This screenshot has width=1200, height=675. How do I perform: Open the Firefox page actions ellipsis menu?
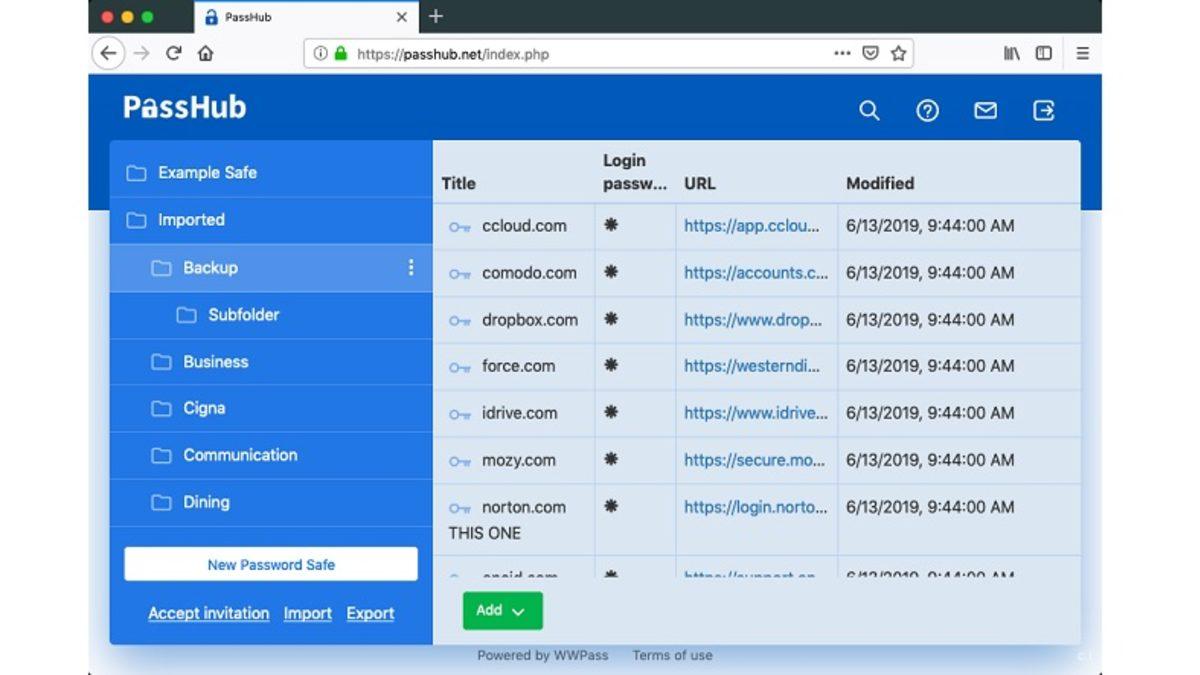pos(843,53)
